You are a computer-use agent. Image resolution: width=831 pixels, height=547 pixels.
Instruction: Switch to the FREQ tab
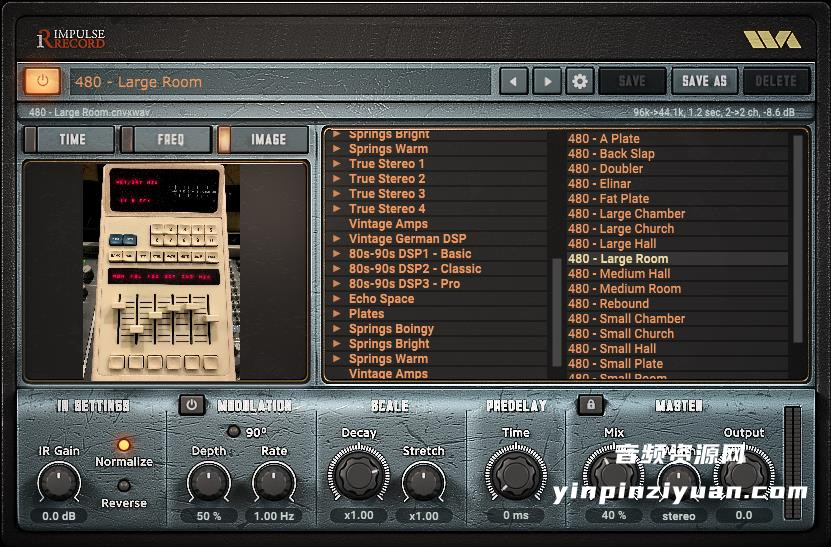click(167, 139)
